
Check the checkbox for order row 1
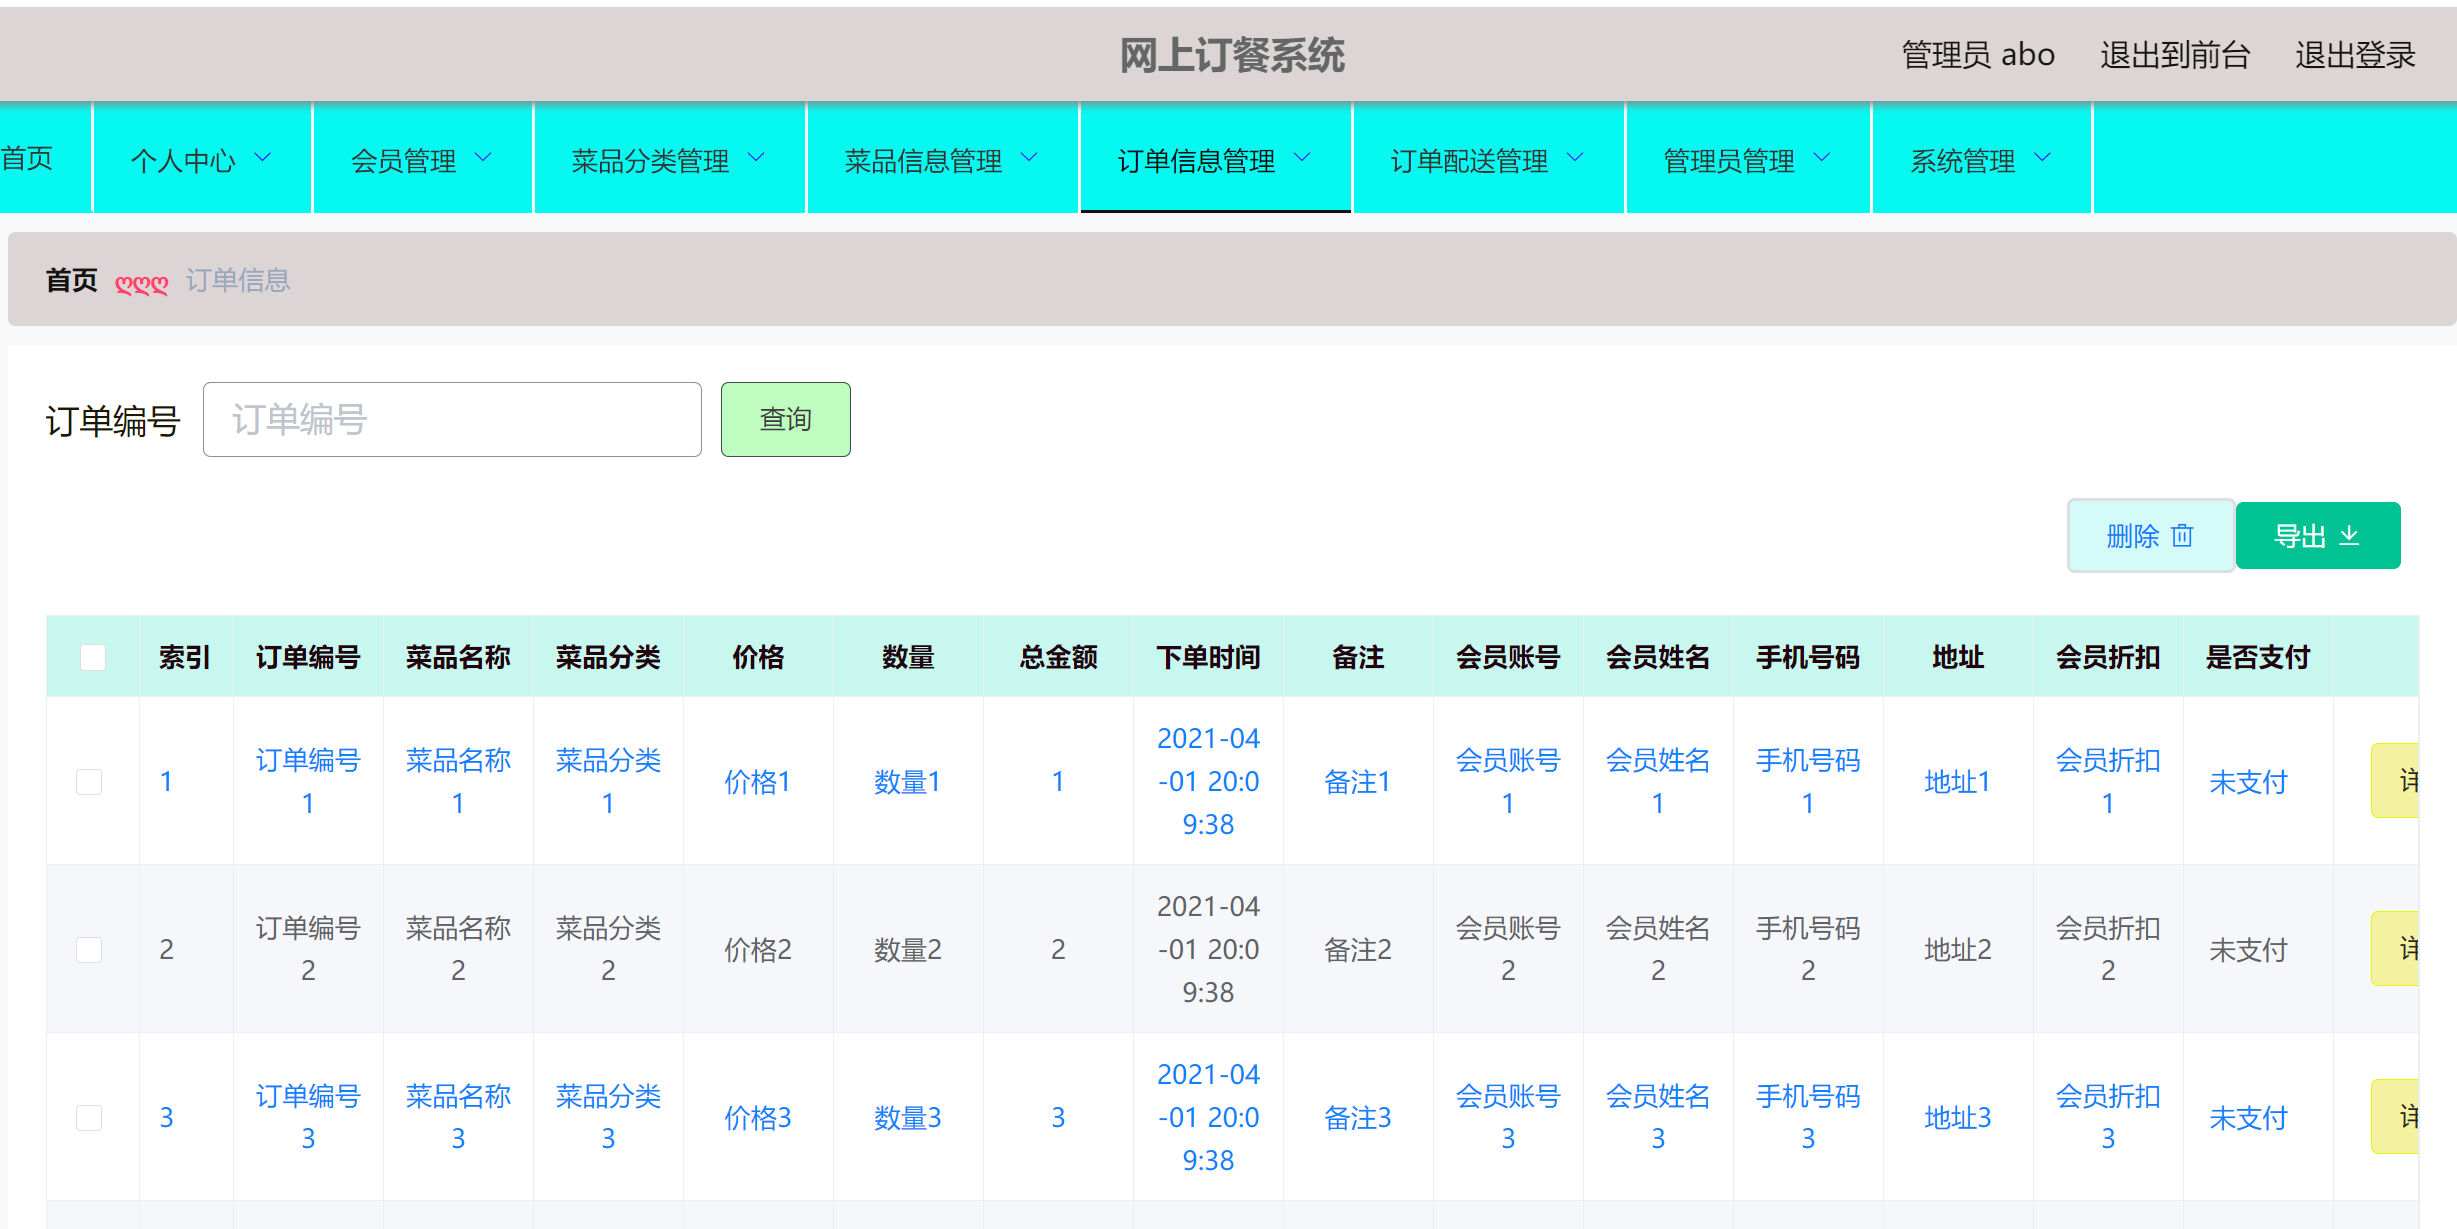89,781
